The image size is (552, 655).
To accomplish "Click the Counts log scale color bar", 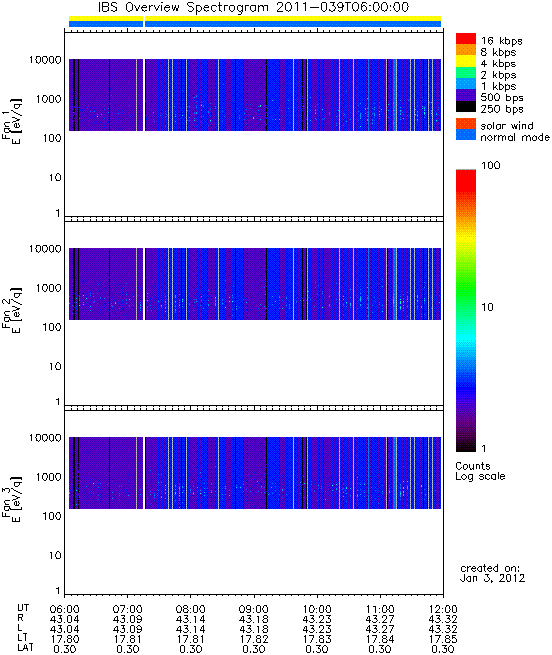I will point(466,310).
